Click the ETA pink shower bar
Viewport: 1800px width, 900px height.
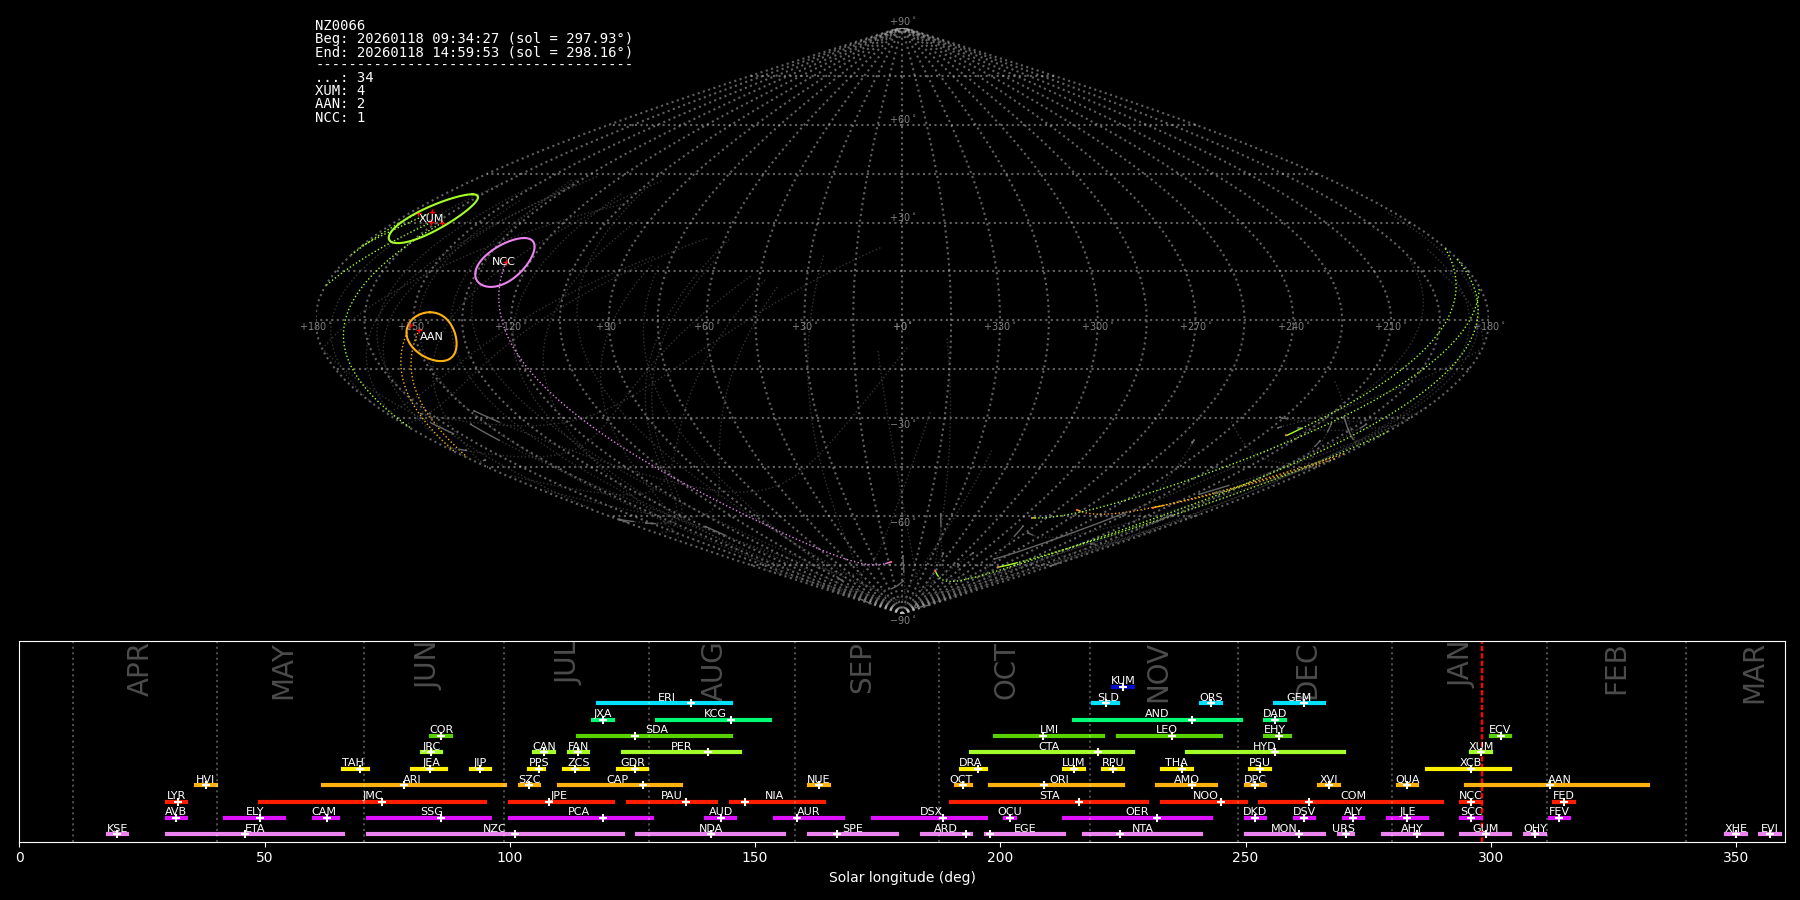click(255, 834)
